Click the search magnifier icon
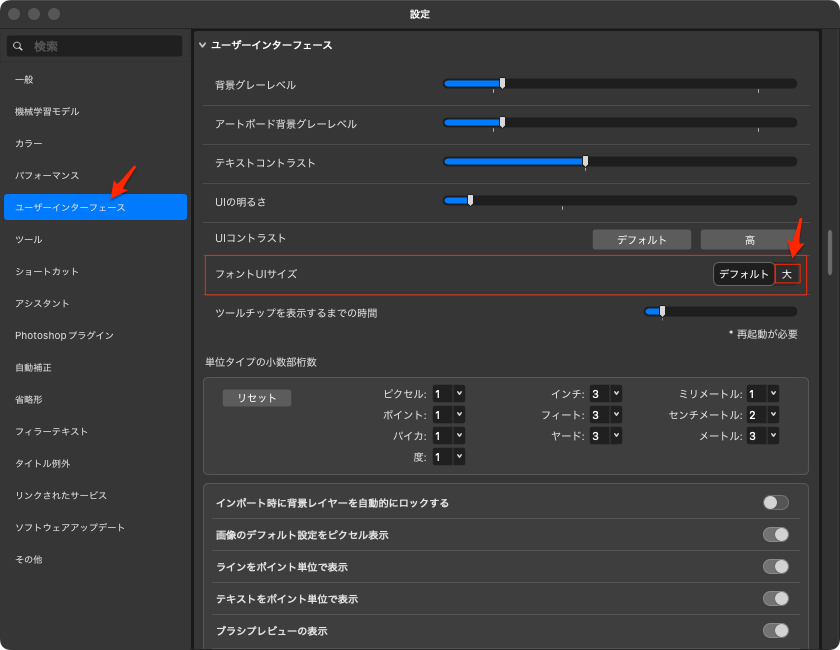Viewport: 840px width, 650px height. [18, 46]
